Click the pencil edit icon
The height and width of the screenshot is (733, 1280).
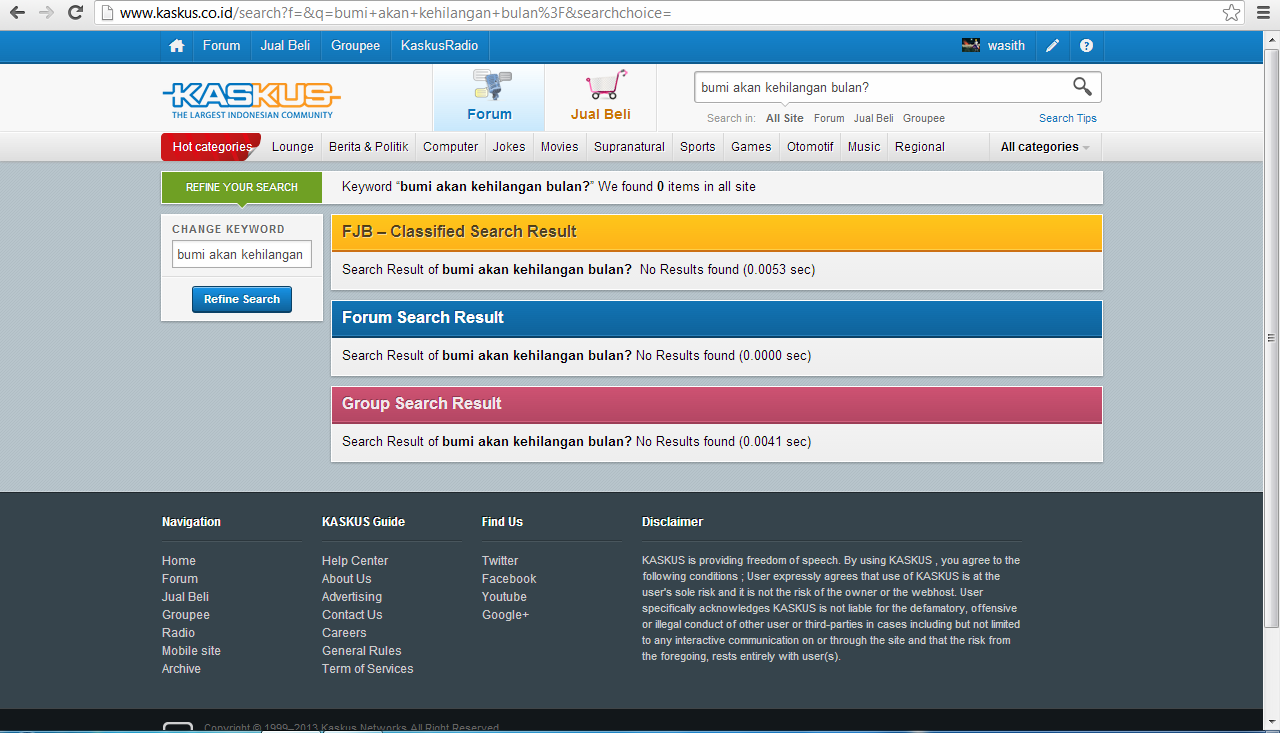[1052, 46]
